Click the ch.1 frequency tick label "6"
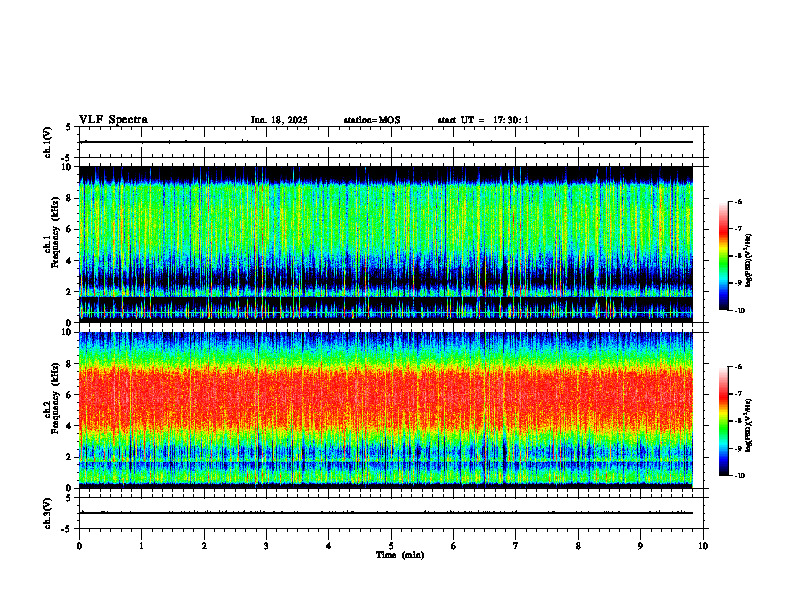Image resolution: width=792 pixels, height=612 pixels. [x=70, y=230]
